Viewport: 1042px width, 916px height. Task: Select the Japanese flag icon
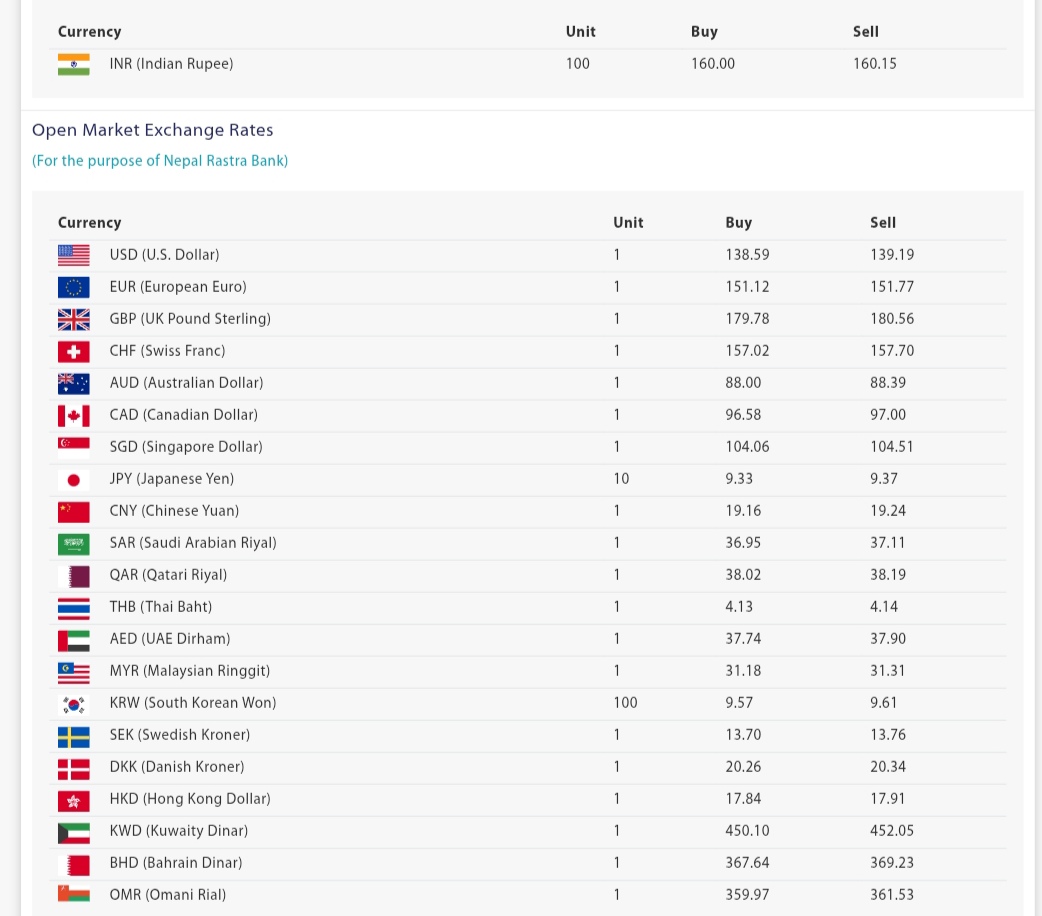[x=74, y=479]
